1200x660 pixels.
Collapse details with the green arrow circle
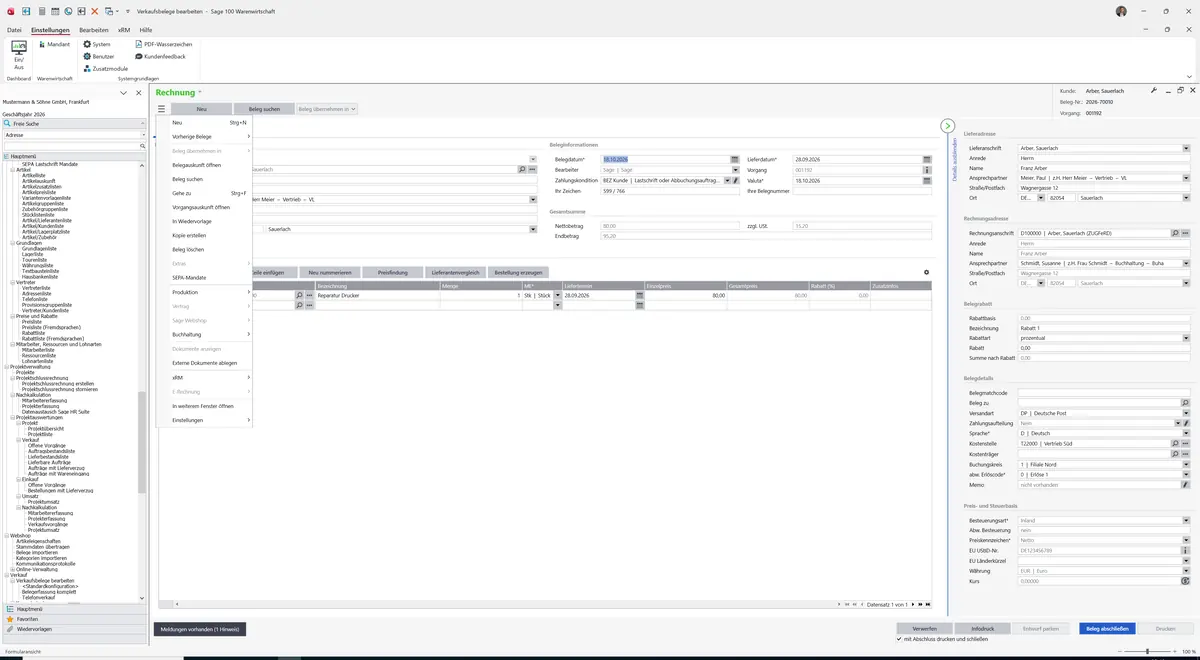948,126
